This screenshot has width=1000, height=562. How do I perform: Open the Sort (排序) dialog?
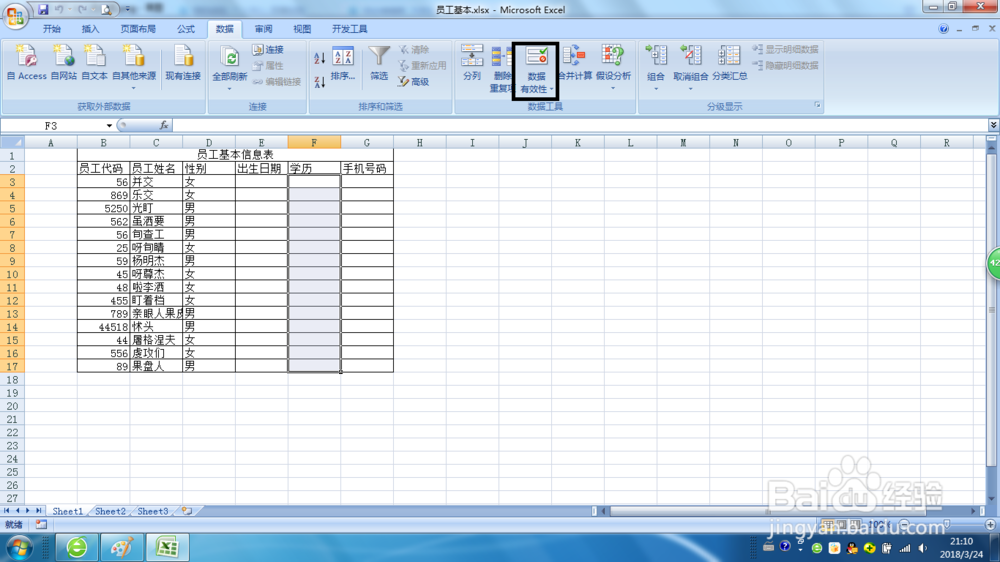tap(343, 64)
